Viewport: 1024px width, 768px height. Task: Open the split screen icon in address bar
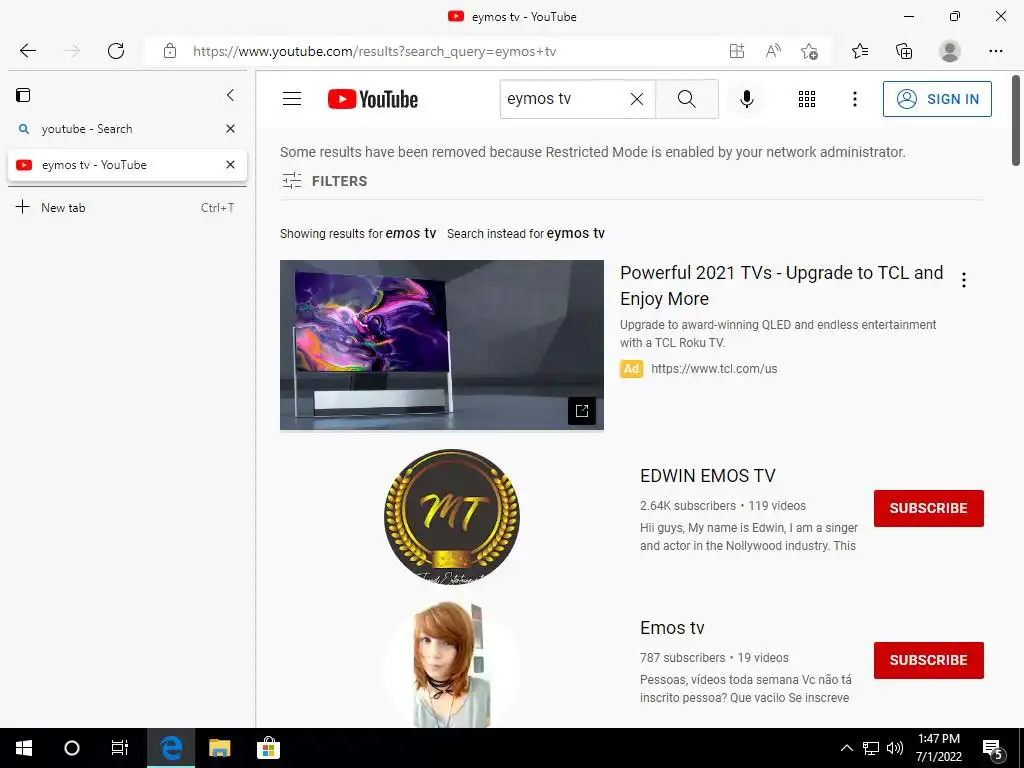(x=737, y=51)
